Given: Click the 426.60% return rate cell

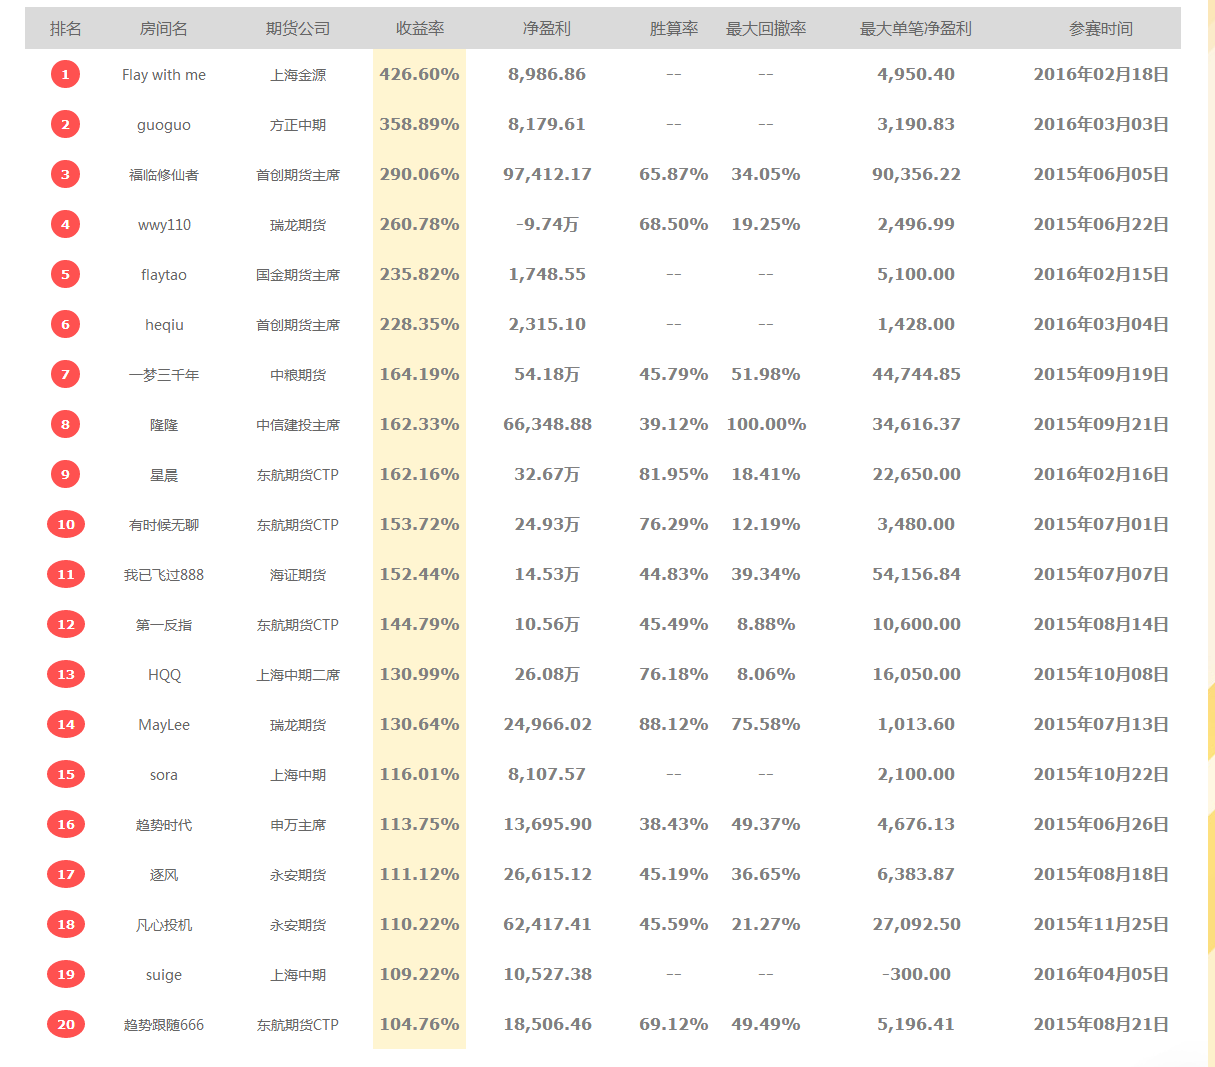Looking at the screenshot, I should [420, 74].
